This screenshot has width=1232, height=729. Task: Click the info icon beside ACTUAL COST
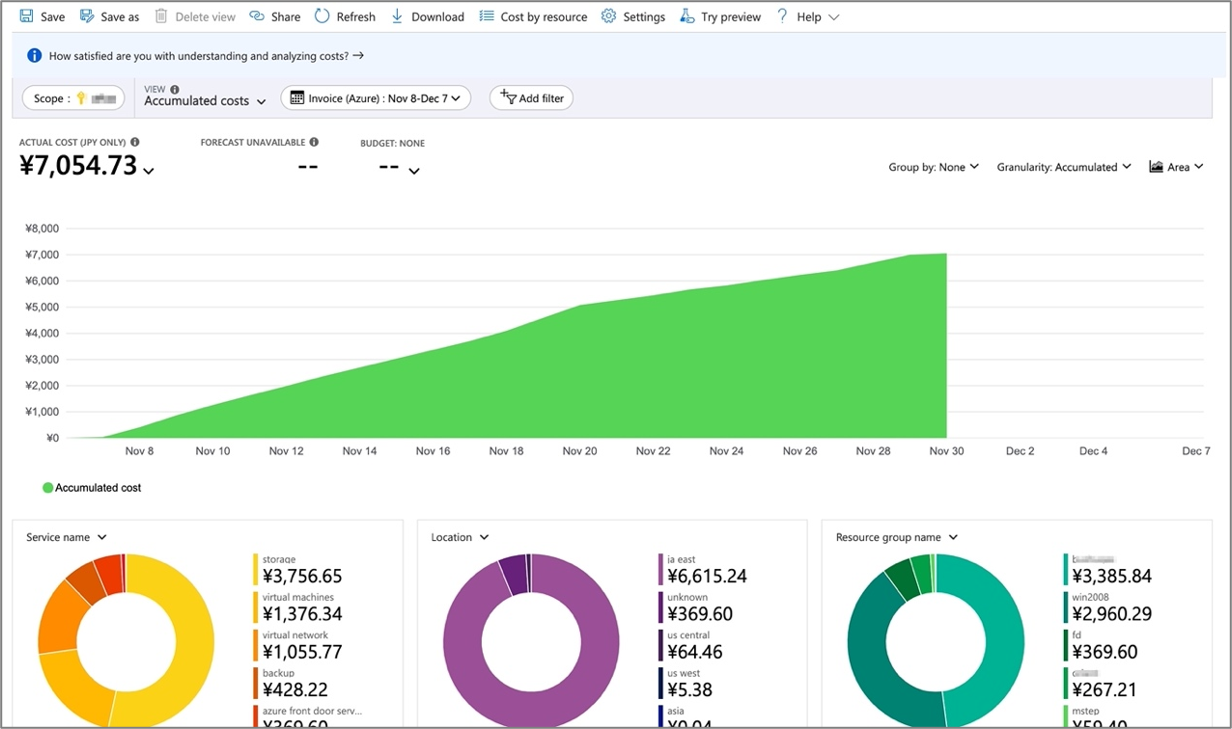135,142
